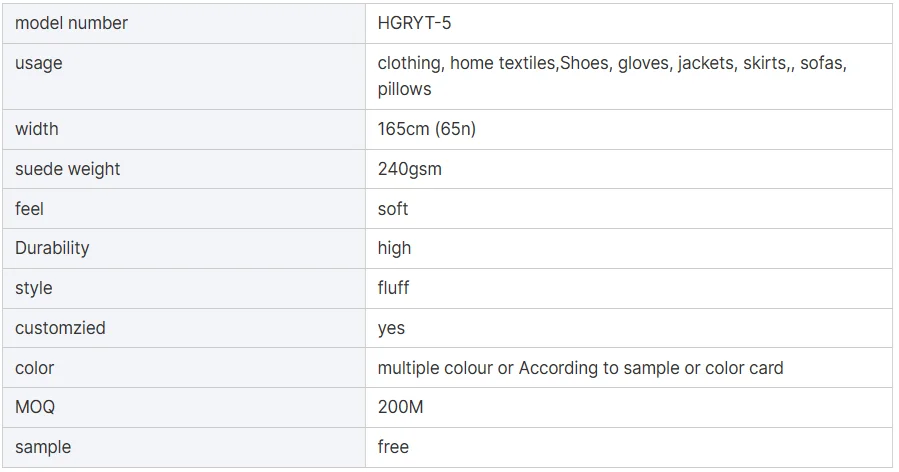Viewport: 899px width, 472px height.
Task: Click the "Durability" row label
Action: [52, 248]
